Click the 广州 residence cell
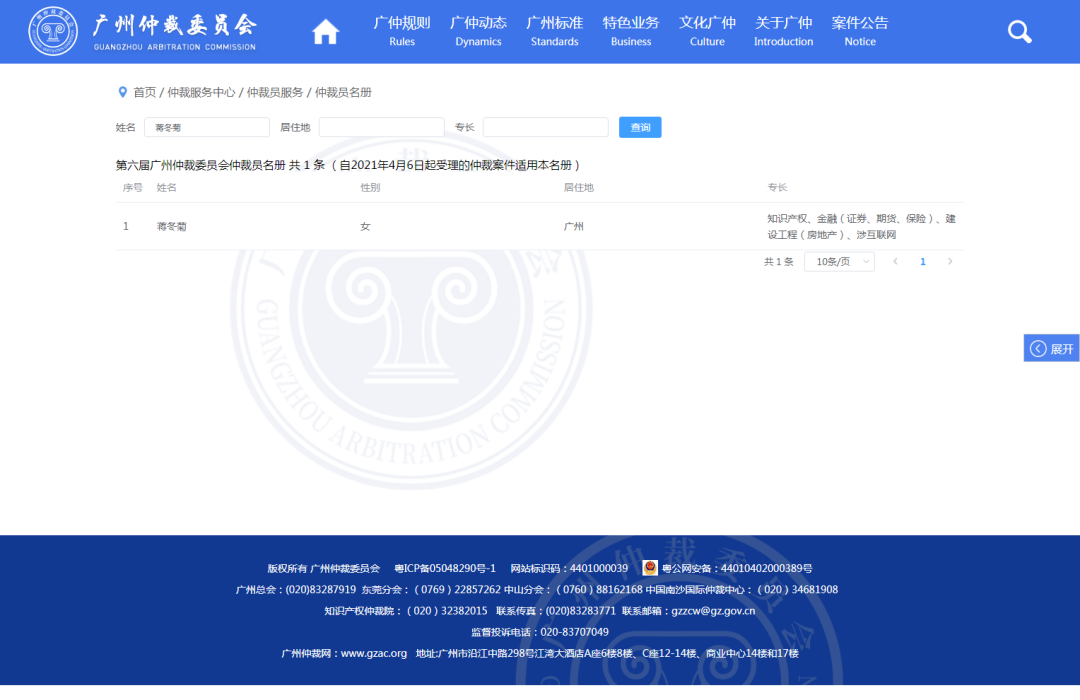The height and width of the screenshot is (700, 1080). (x=573, y=226)
